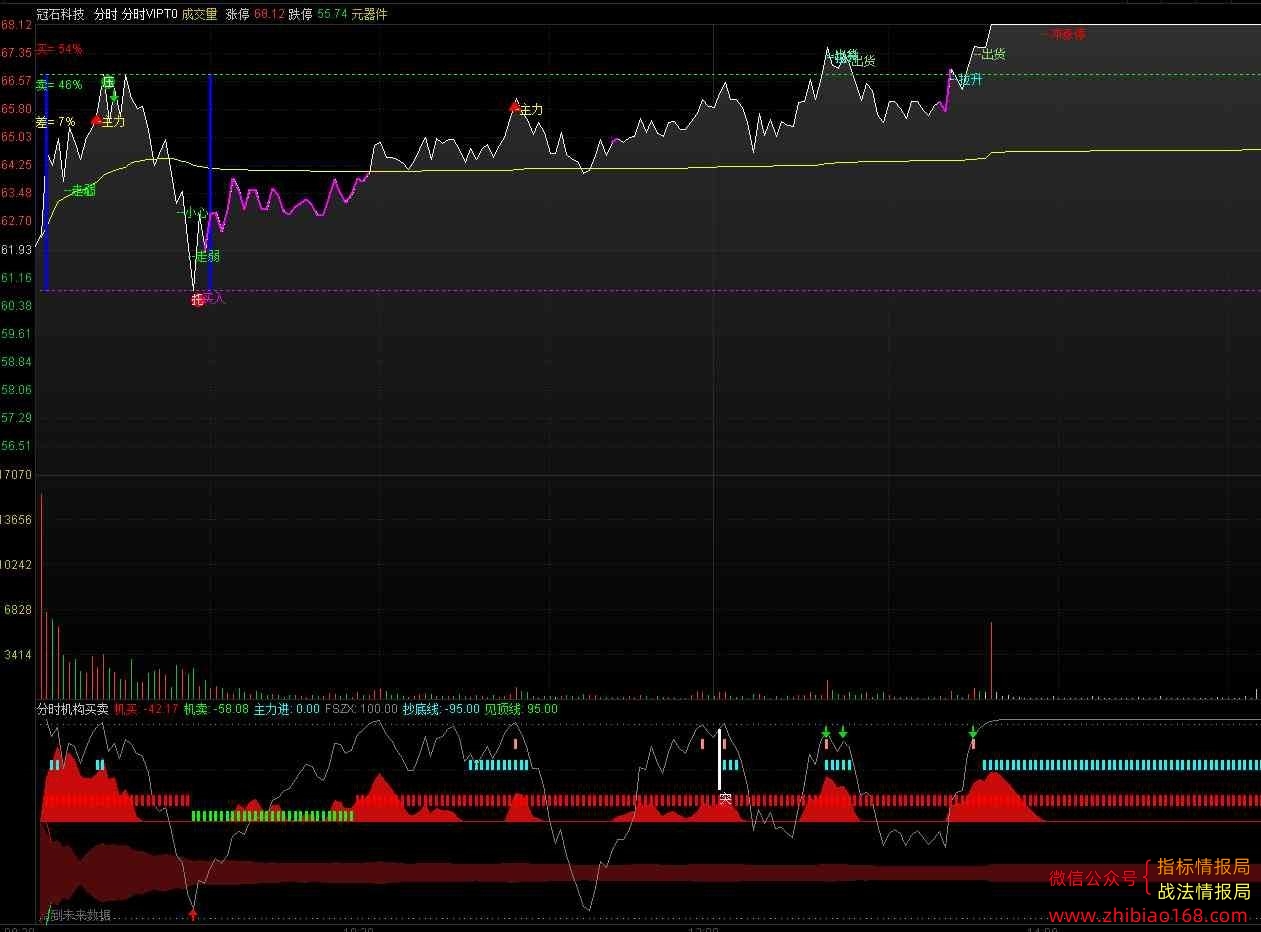The image size is (1261, 932).
Task: Click the 走弱 label below the 小心 label
Action: click(x=208, y=256)
